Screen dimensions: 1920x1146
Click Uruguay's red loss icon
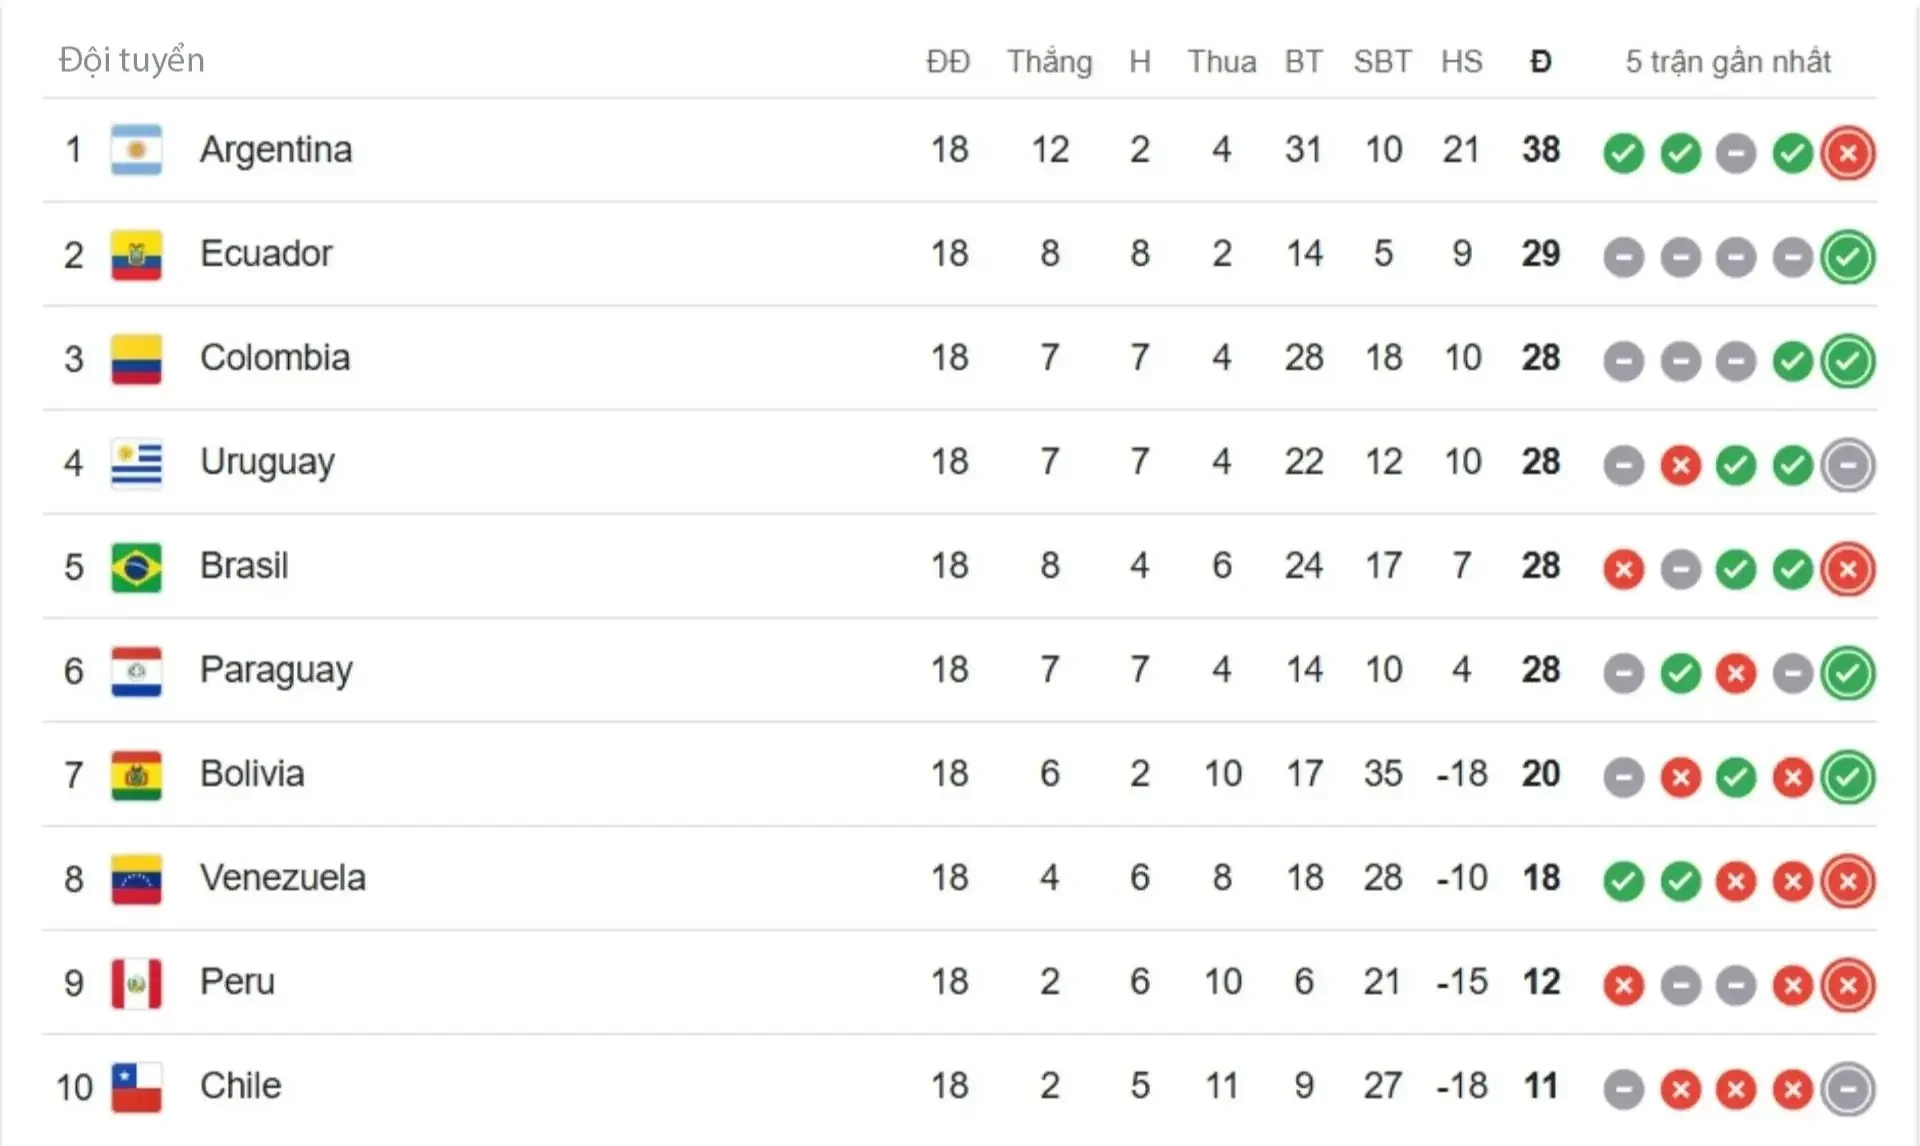[x=1680, y=465]
